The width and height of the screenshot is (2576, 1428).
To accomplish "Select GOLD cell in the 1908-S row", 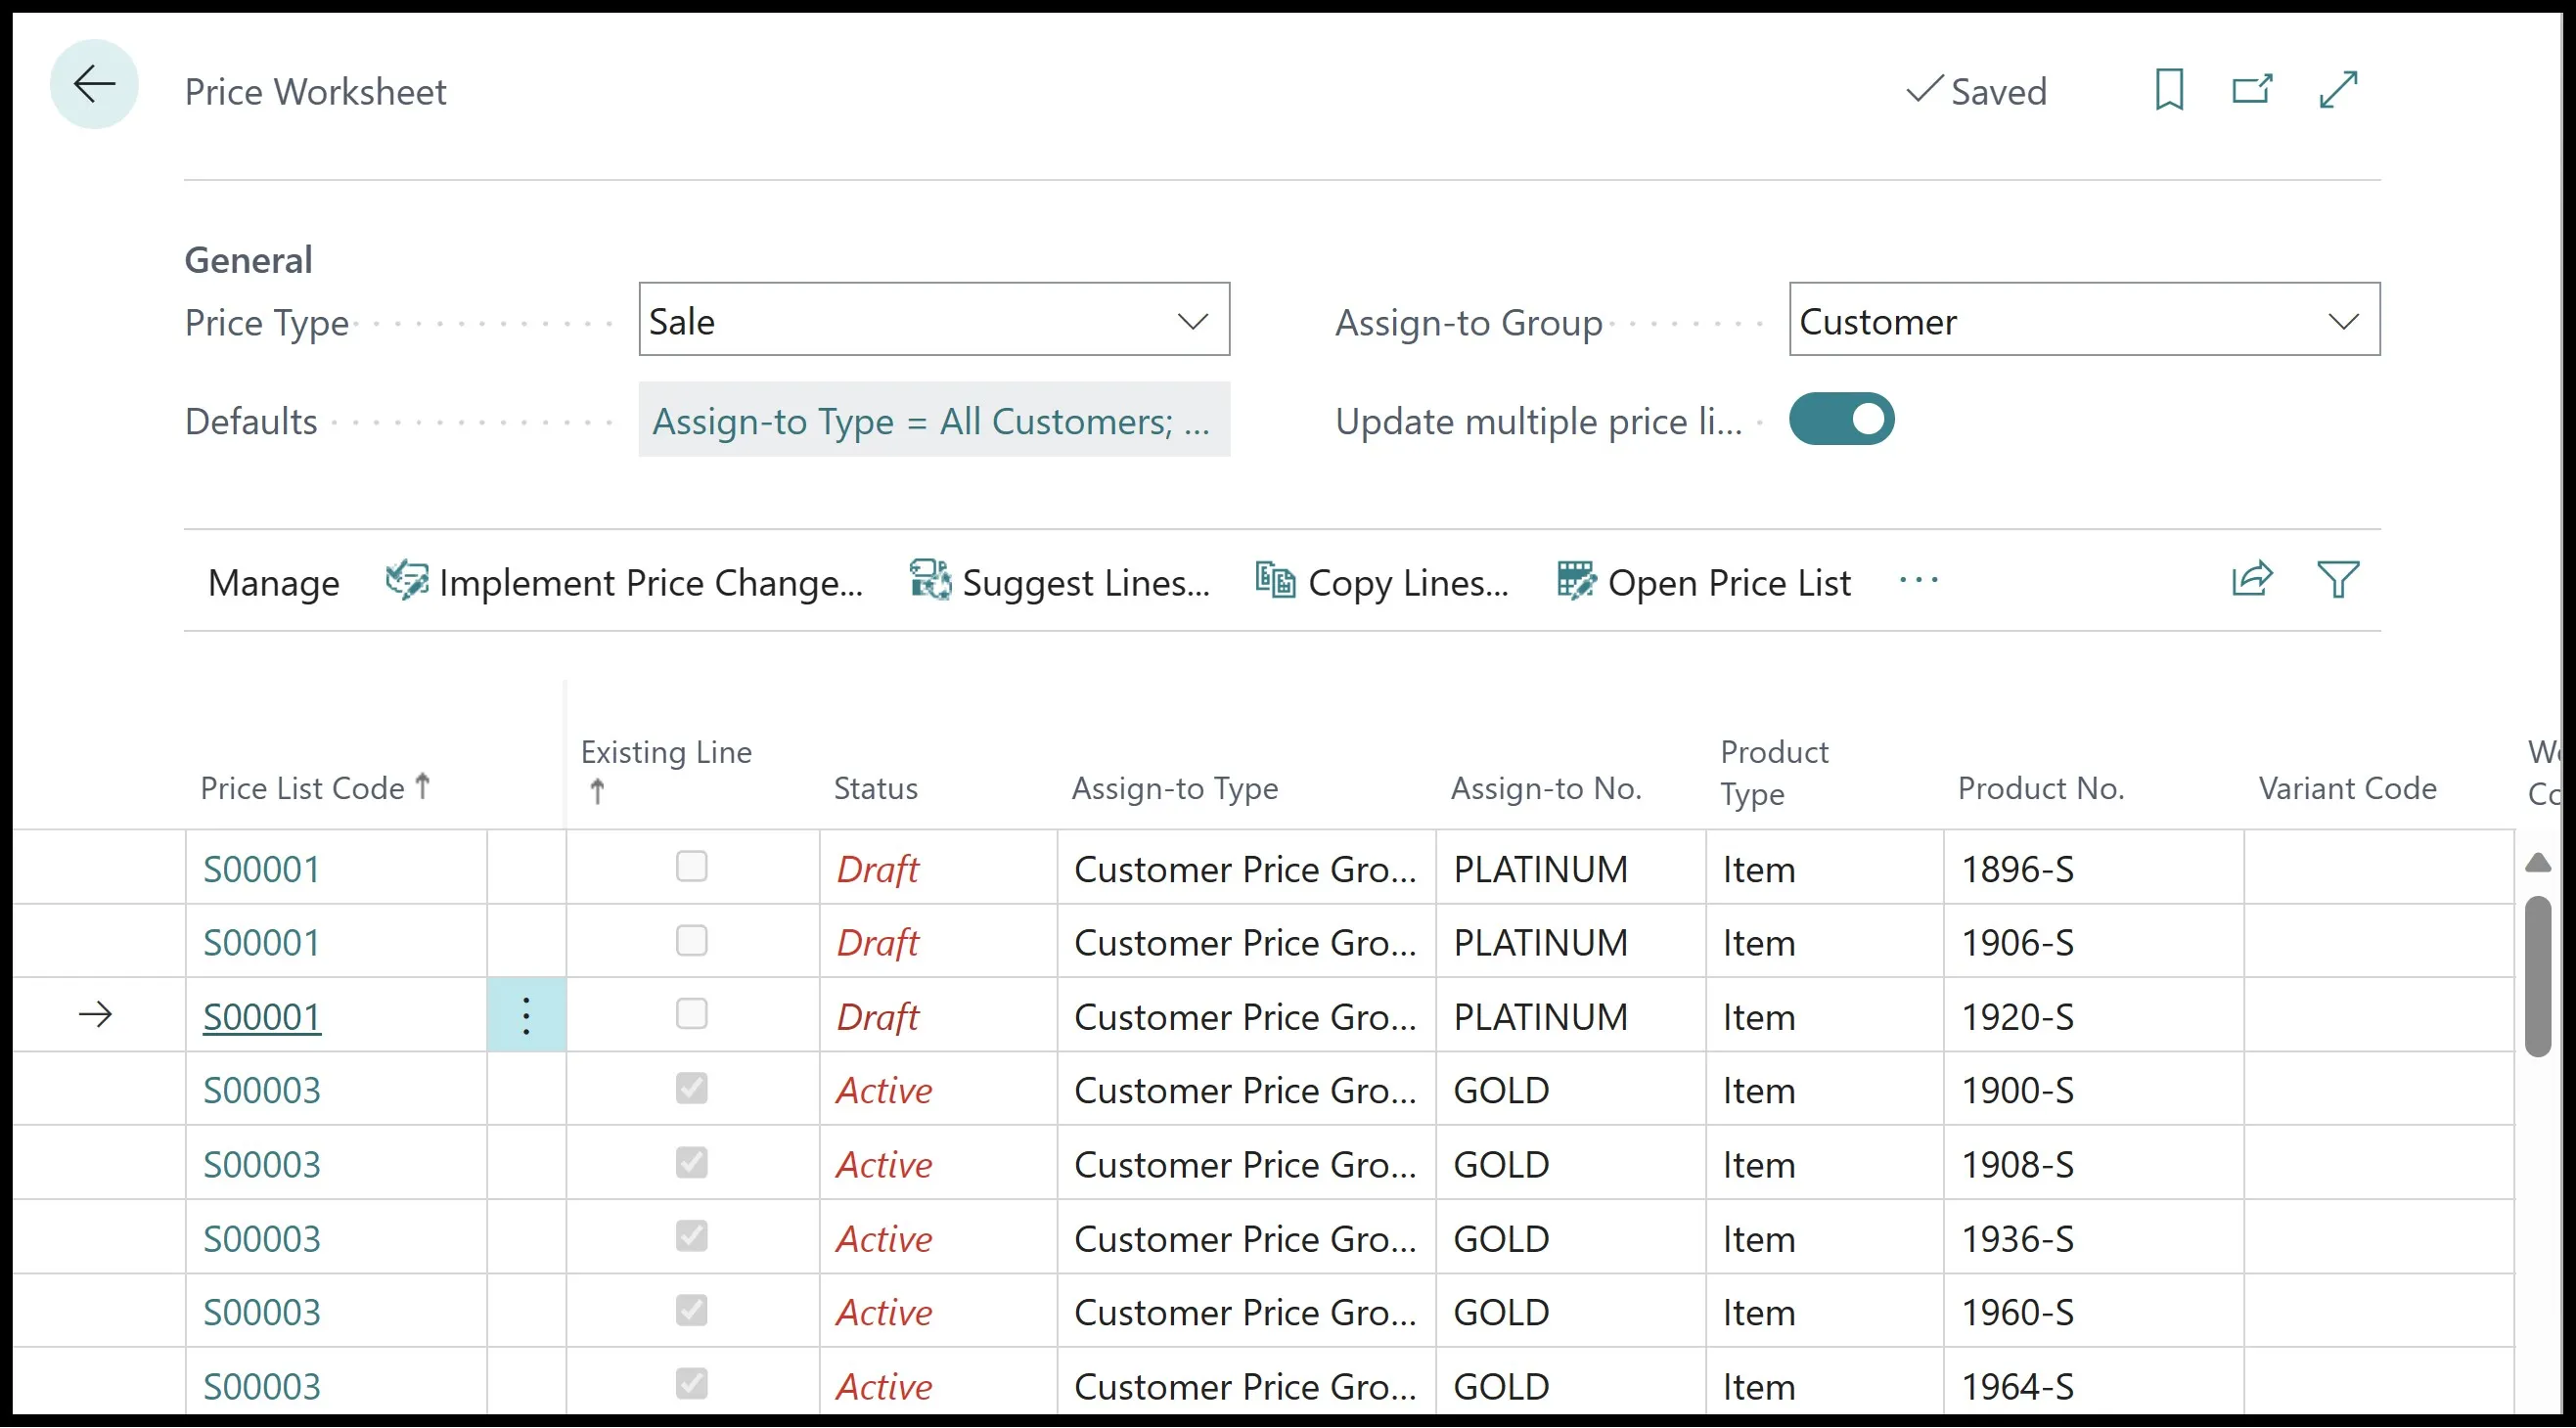I will [x=1571, y=1164].
